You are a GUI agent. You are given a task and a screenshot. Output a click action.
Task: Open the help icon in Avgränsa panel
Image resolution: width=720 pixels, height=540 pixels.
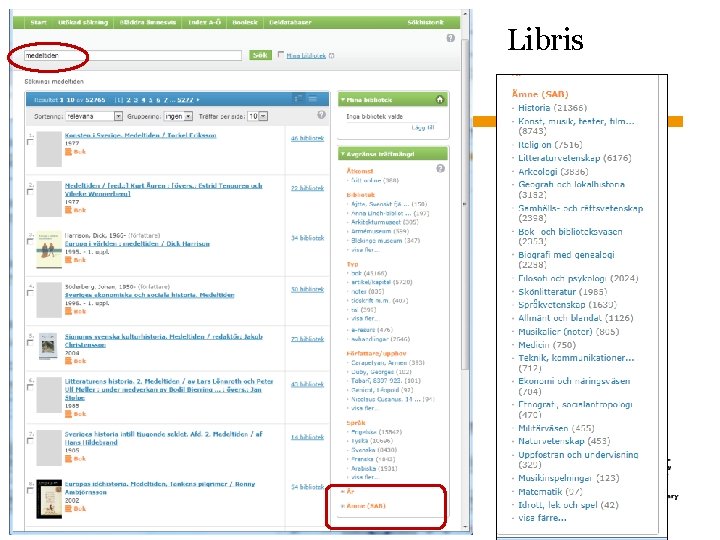[440, 169]
